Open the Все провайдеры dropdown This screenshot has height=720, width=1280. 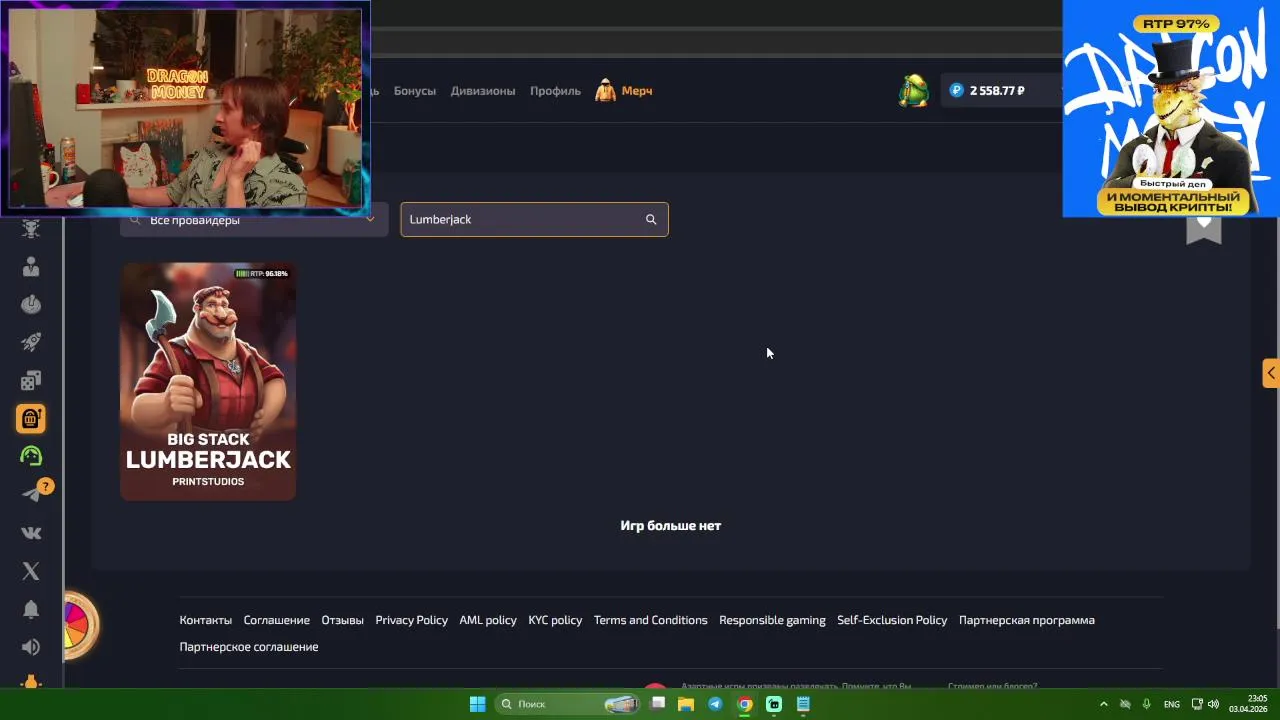(x=254, y=220)
